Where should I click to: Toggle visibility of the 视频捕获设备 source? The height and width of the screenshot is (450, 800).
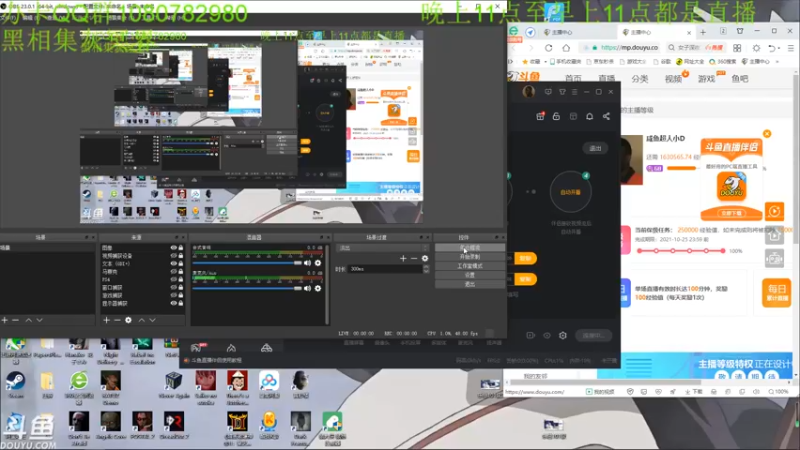173,256
